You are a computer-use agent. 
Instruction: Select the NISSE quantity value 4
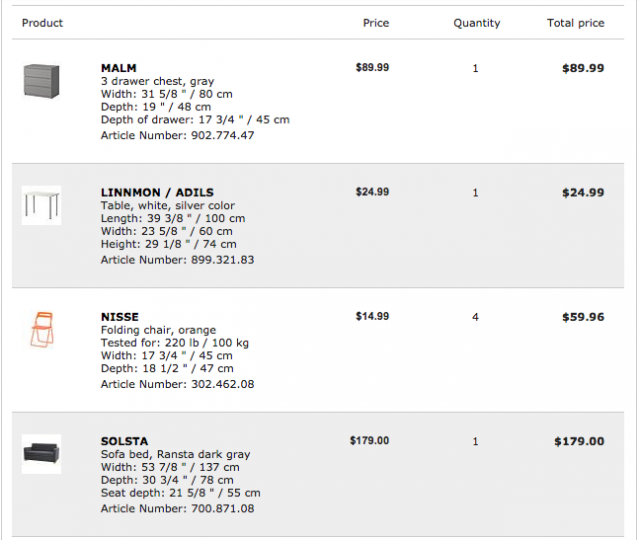[x=475, y=317]
